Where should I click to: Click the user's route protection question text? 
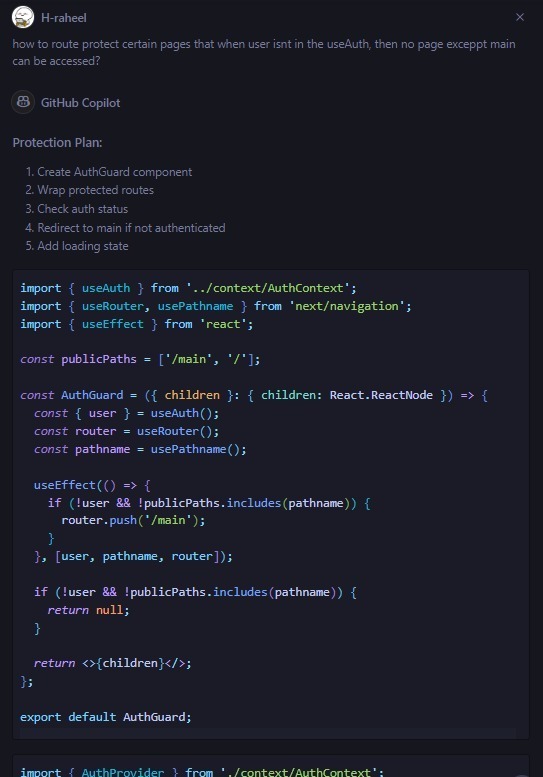click(x=264, y=53)
